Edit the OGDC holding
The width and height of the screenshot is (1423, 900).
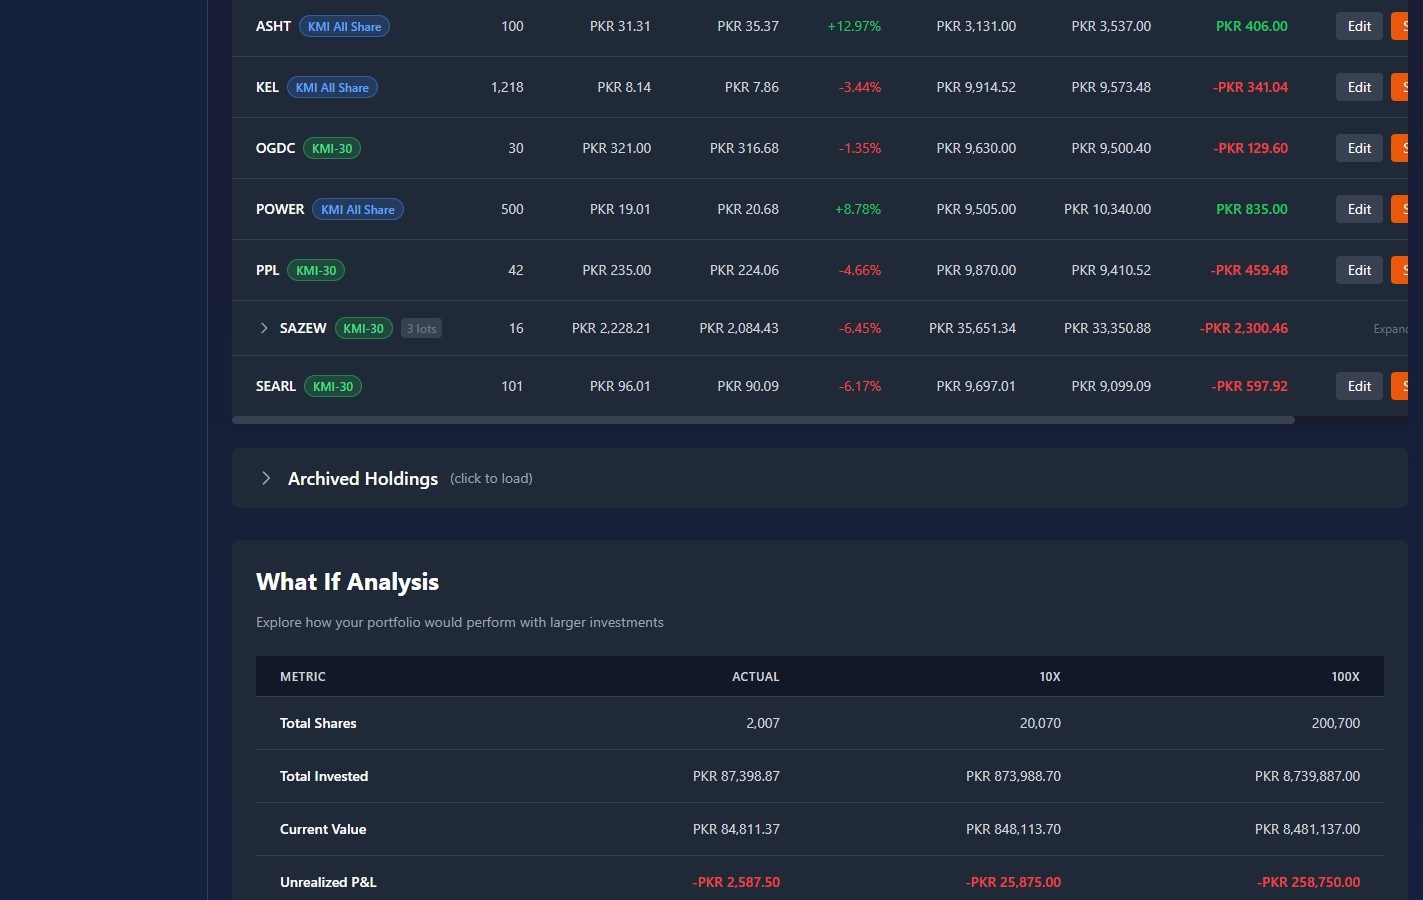1359,148
